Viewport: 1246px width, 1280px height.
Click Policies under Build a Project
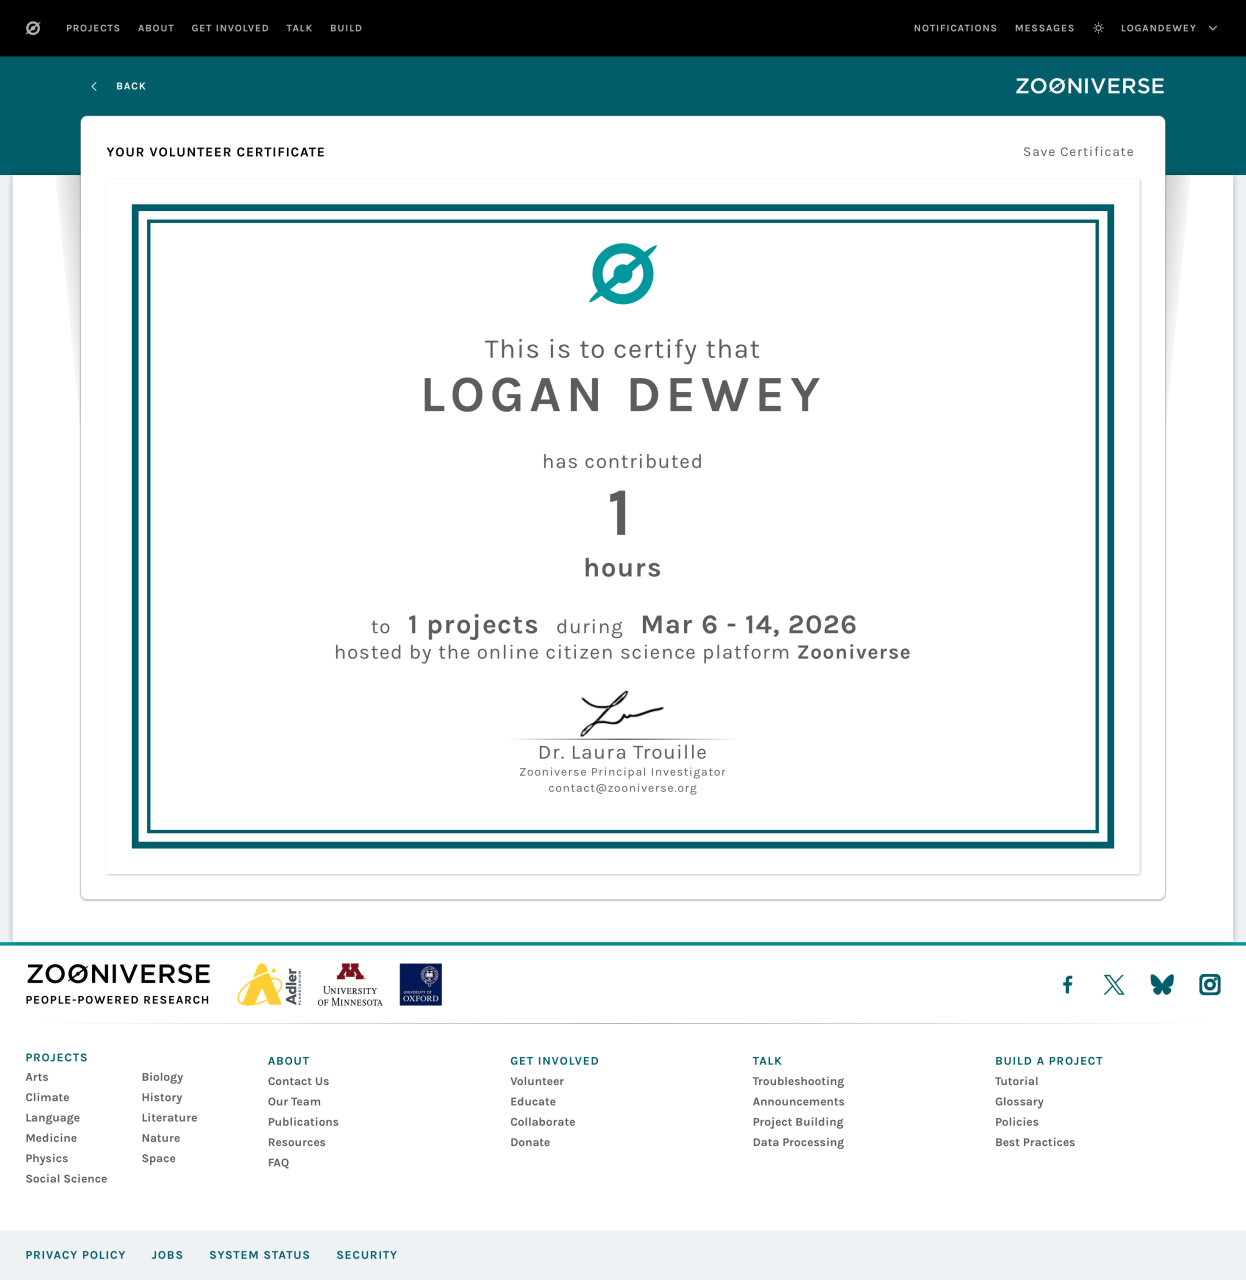pyautogui.click(x=1016, y=1122)
